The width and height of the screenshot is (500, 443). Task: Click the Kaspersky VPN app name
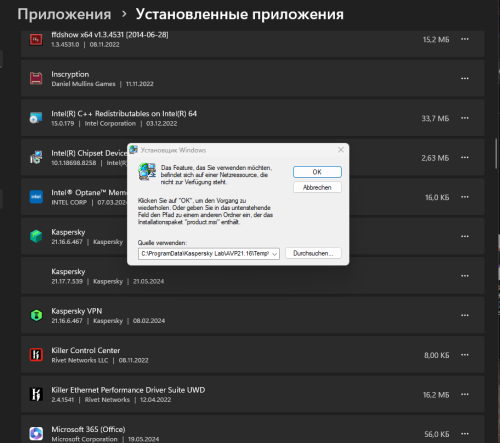click(77, 311)
